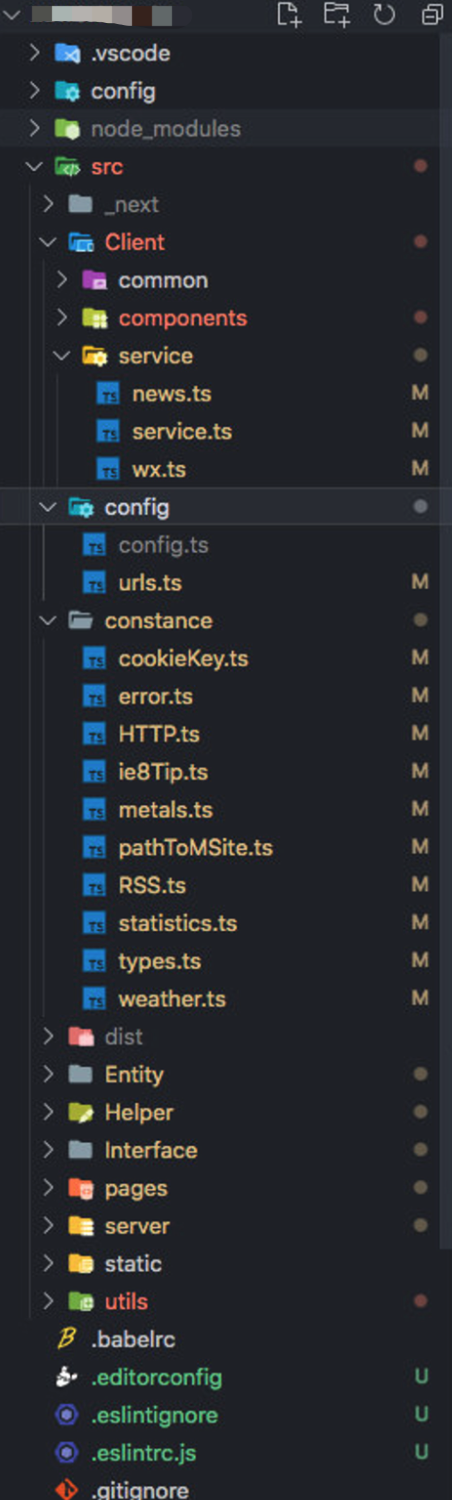Click the .editorconfig file icon
This screenshot has height=1500, width=452.
67,1377
